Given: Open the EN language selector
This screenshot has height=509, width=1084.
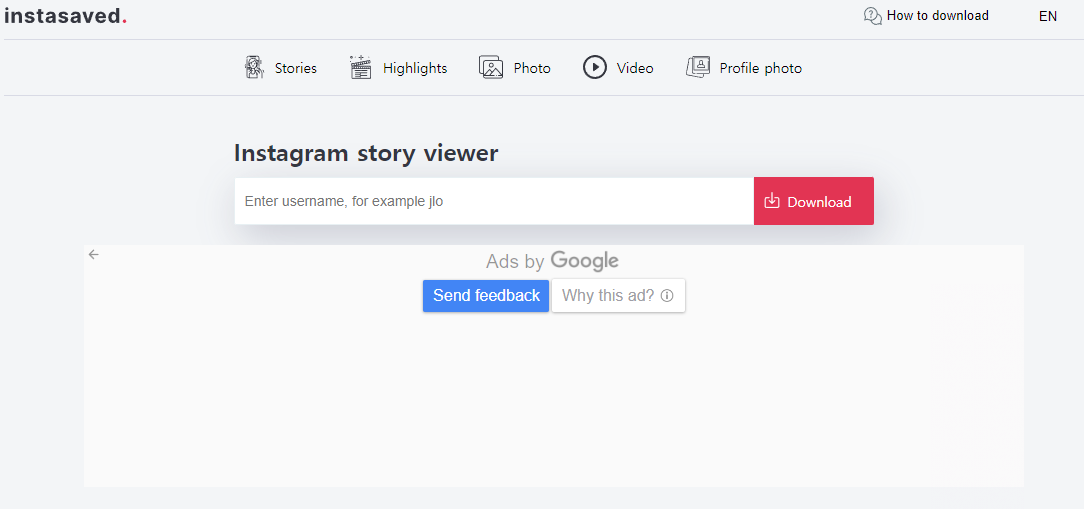Looking at the screenshot, I should click(x=1047, y=16).
